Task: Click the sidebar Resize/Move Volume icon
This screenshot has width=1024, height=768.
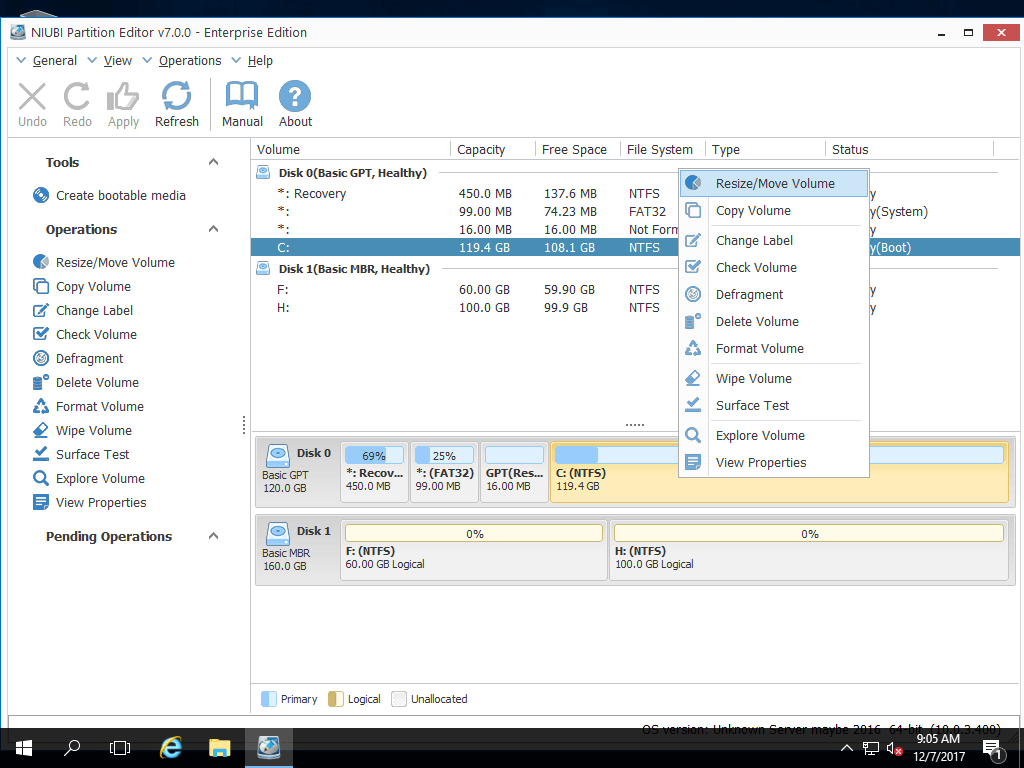Action: pyautogui.click(x=40, y=262)
